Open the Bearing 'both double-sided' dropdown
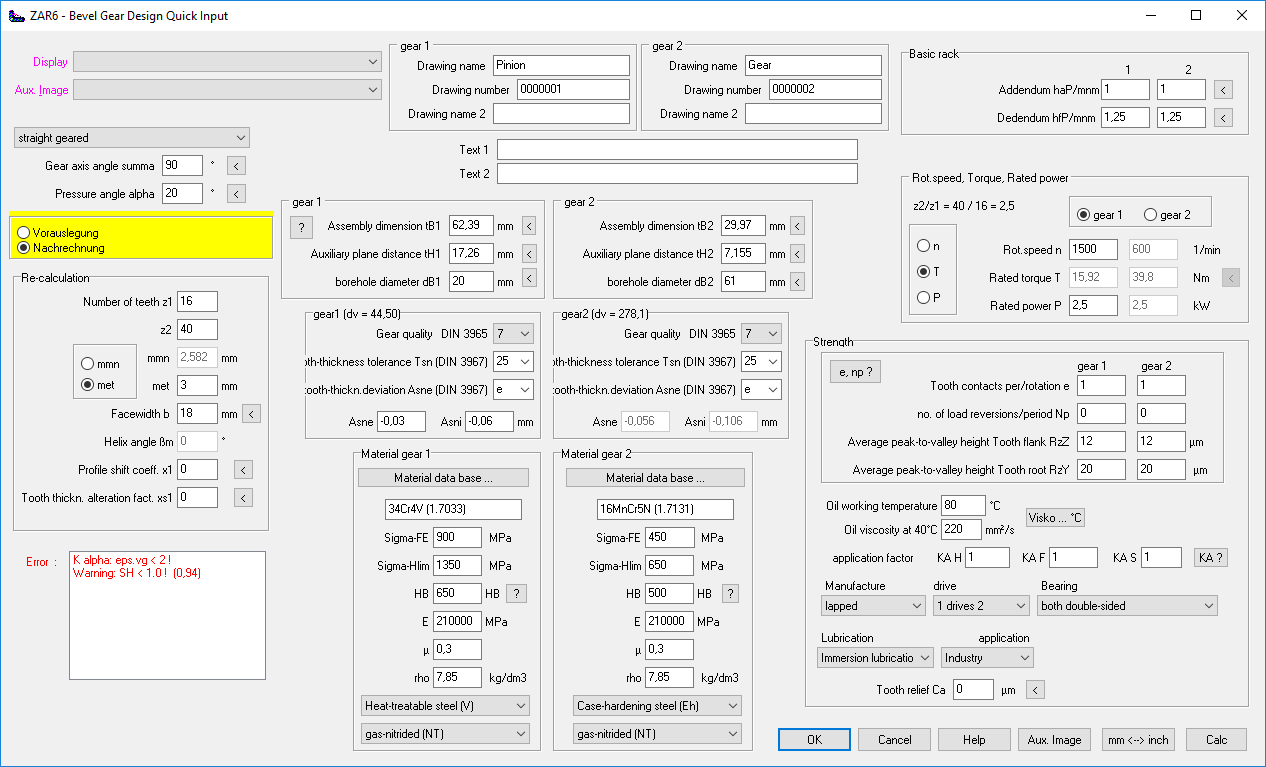Screen dimensions: 1266x767 coord(1126,605)
